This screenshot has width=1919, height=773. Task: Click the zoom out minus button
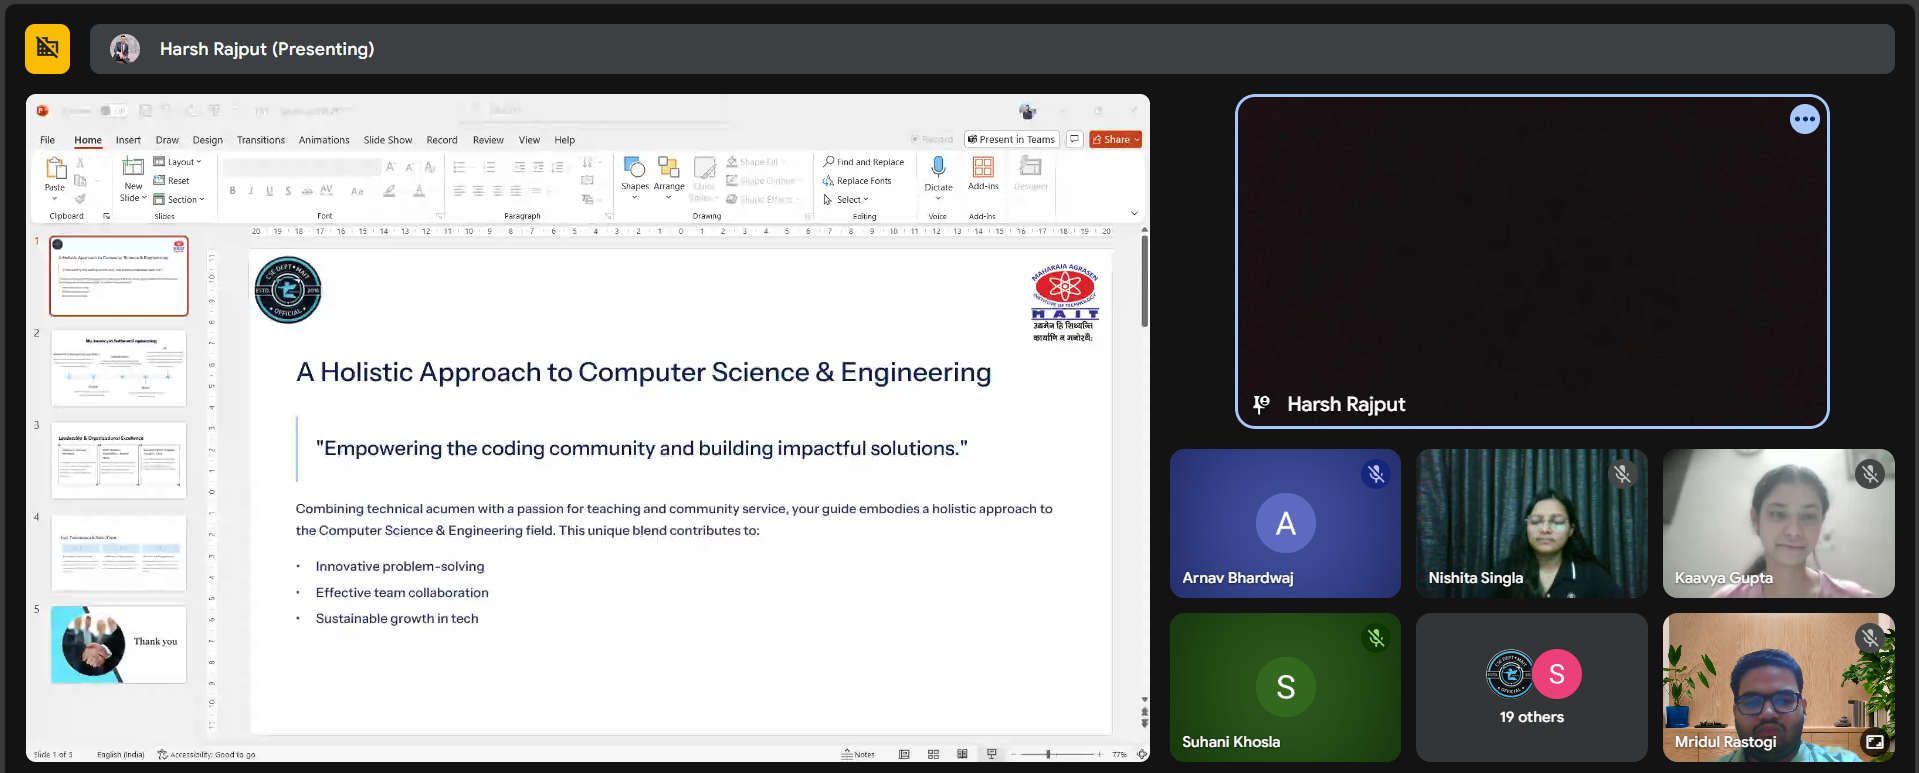(x=1012, y=754)
